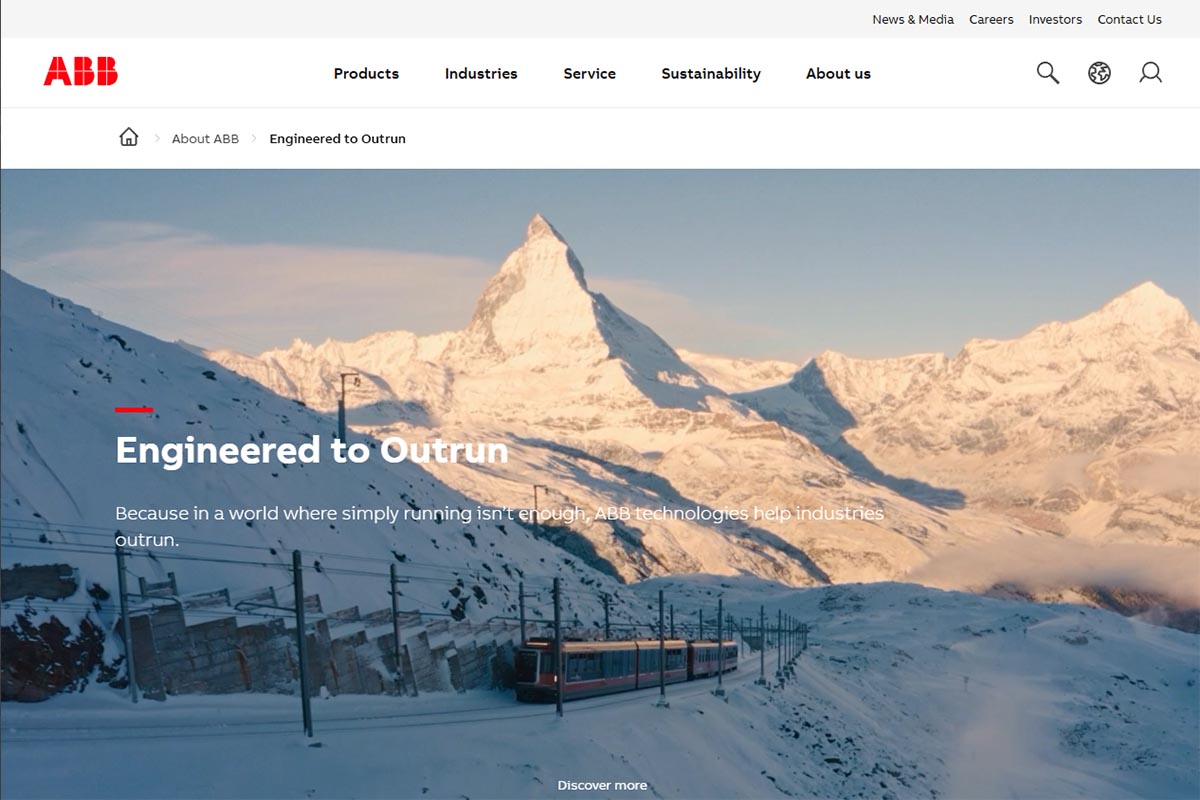This screenshot has height=800, width=1200.
Task: Expand the Sustainability navigation menu
Action: 711,74
